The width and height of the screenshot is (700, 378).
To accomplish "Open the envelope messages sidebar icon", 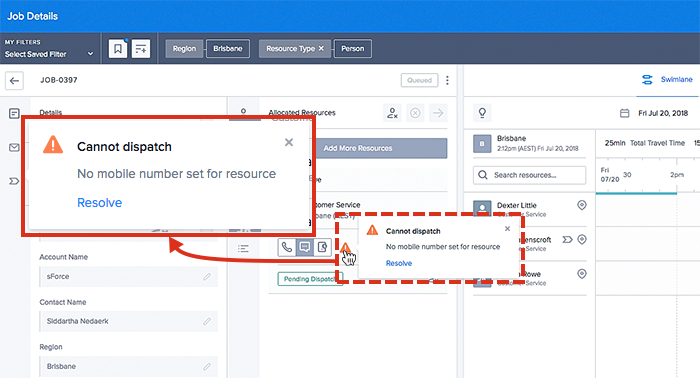I will coord(14,147).
